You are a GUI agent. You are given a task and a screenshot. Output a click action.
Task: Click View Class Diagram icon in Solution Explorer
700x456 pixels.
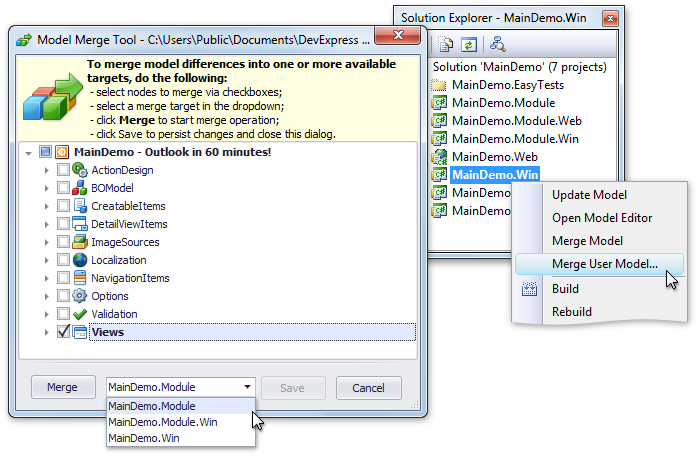click(x=497, y=44)
